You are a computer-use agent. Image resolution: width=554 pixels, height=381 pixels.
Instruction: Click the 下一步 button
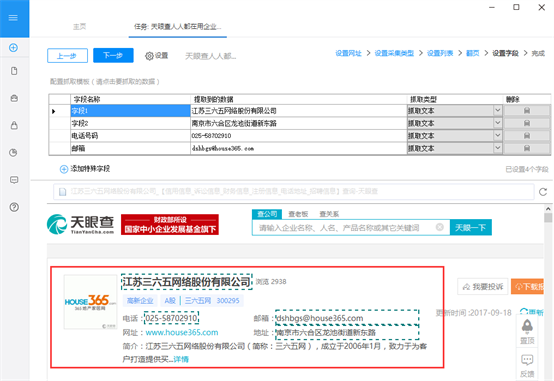[113, 55]
